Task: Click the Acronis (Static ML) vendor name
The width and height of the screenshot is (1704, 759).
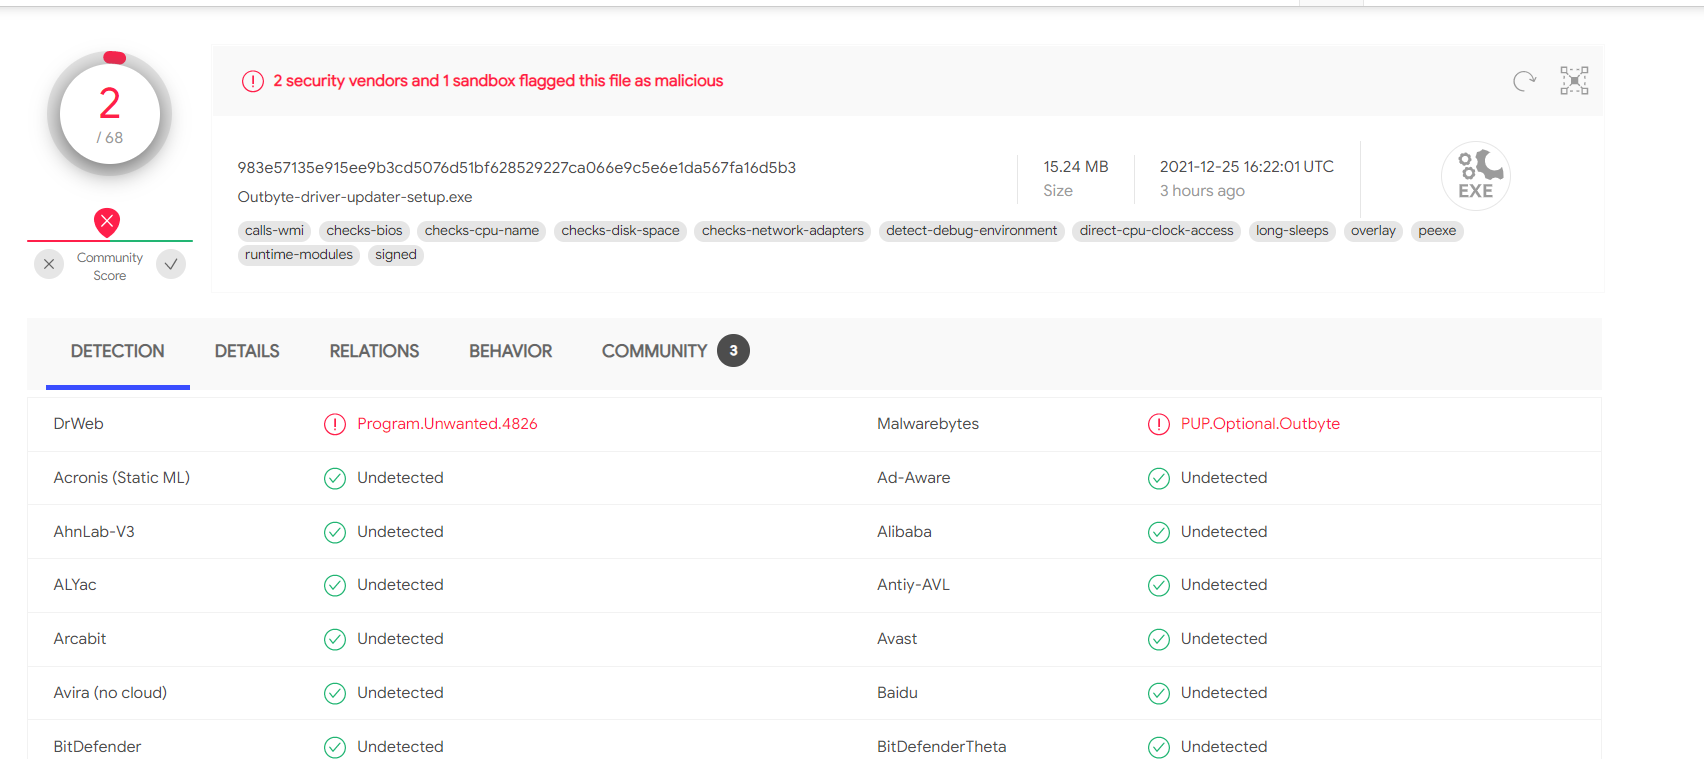Action: point(122,478)
